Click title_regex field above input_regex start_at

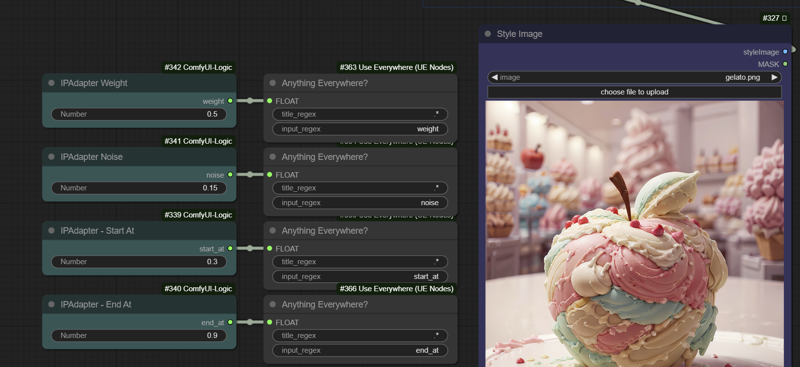[x=360, y=262]
